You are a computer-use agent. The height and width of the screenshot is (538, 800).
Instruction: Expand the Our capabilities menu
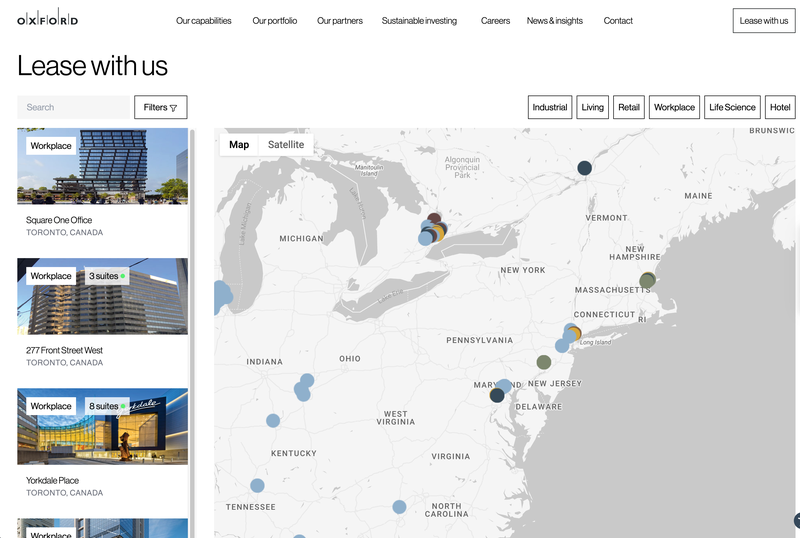point(203,20)
